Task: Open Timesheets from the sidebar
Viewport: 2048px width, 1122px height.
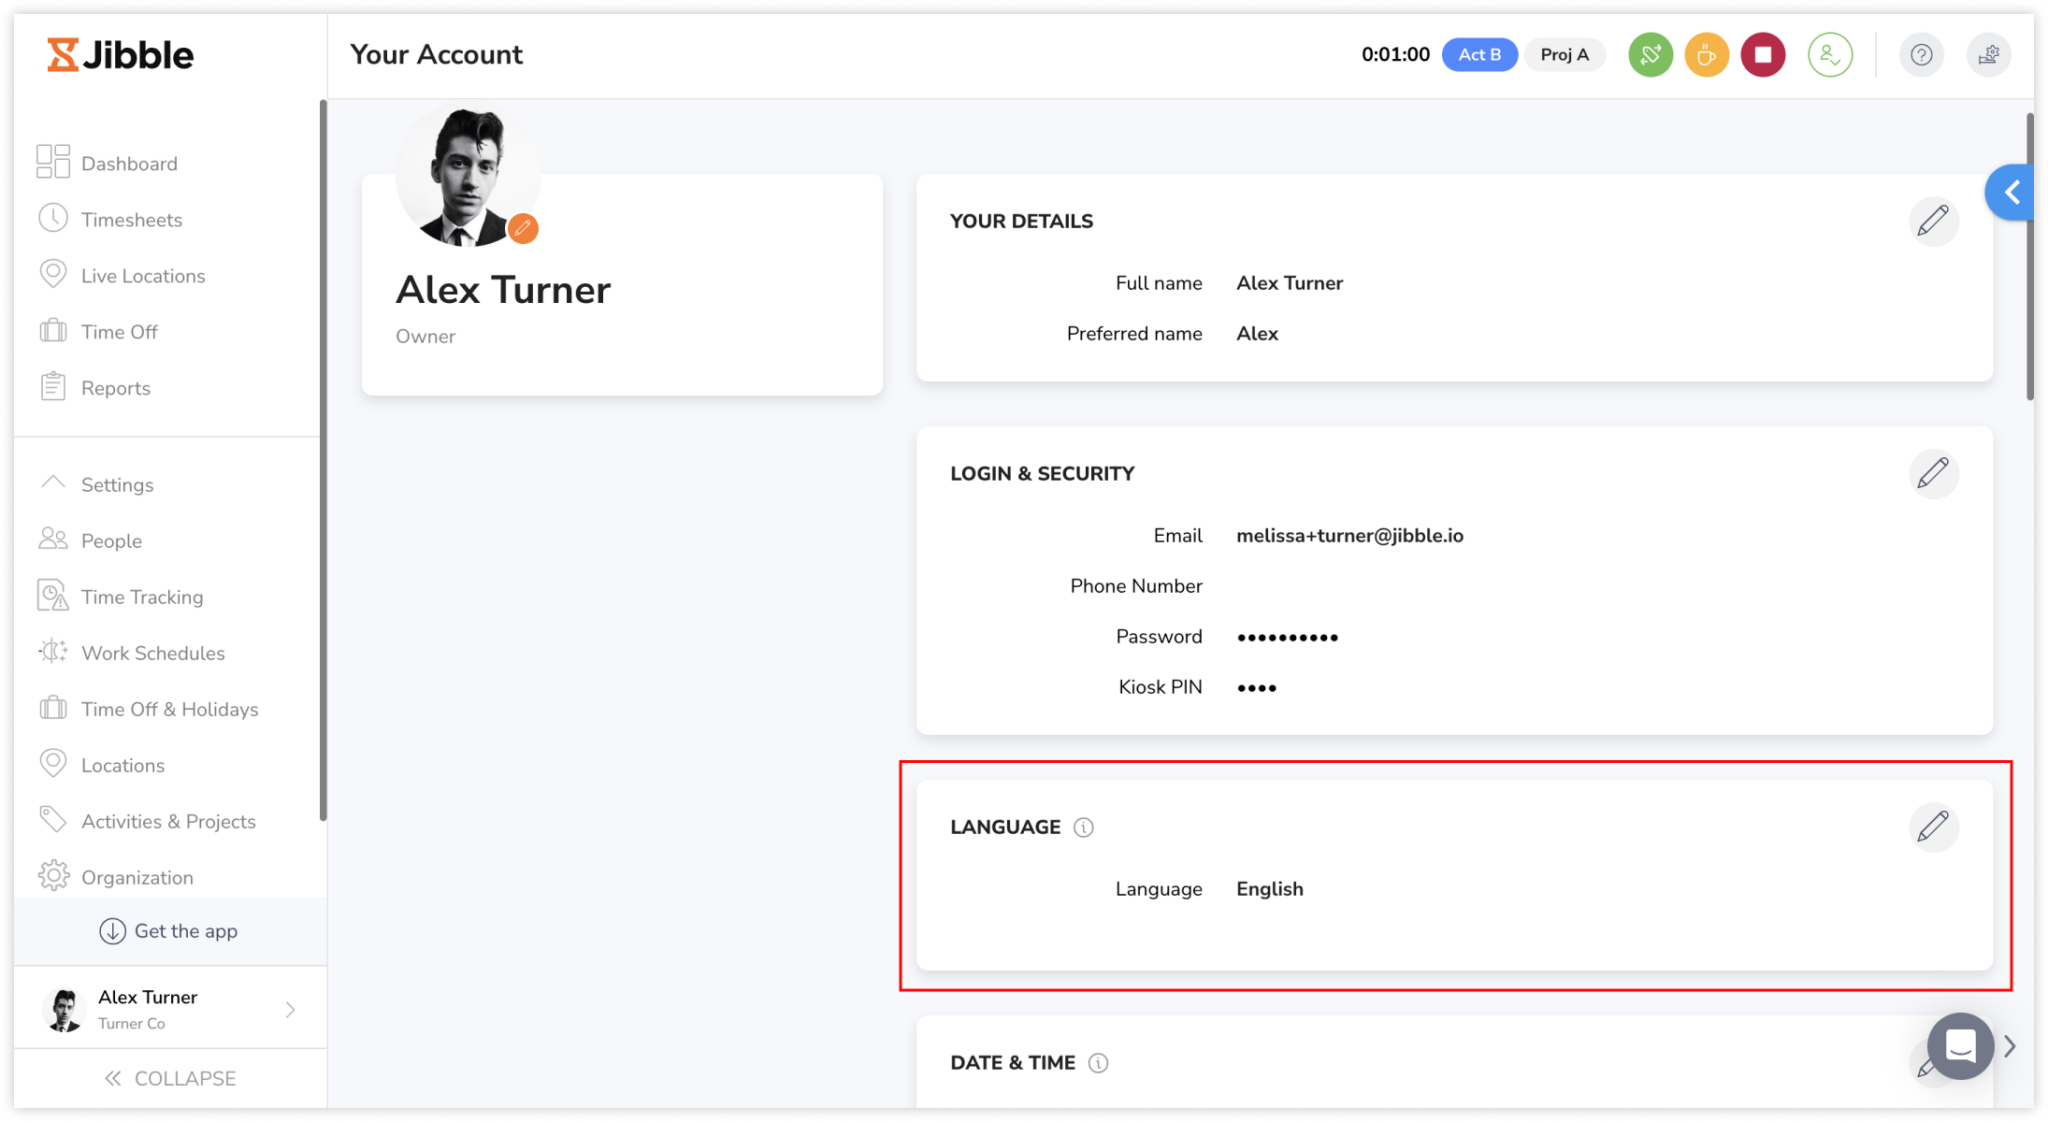Action: point(131,219)
